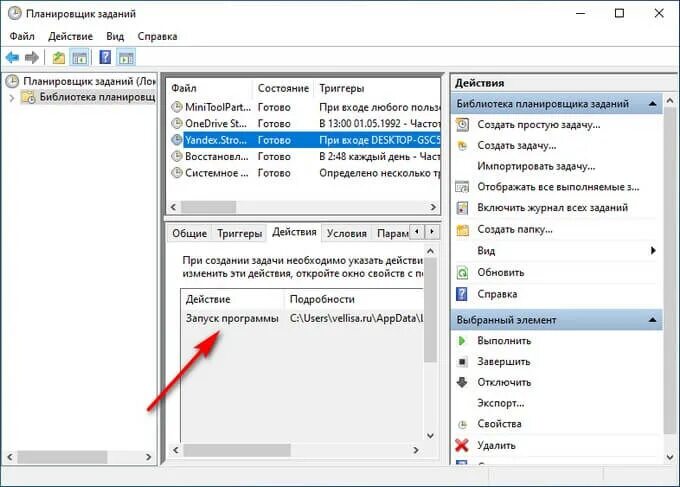680x487 pixels.
Task: Toggle the action pane toolbar icon
Action: (126, 57)
